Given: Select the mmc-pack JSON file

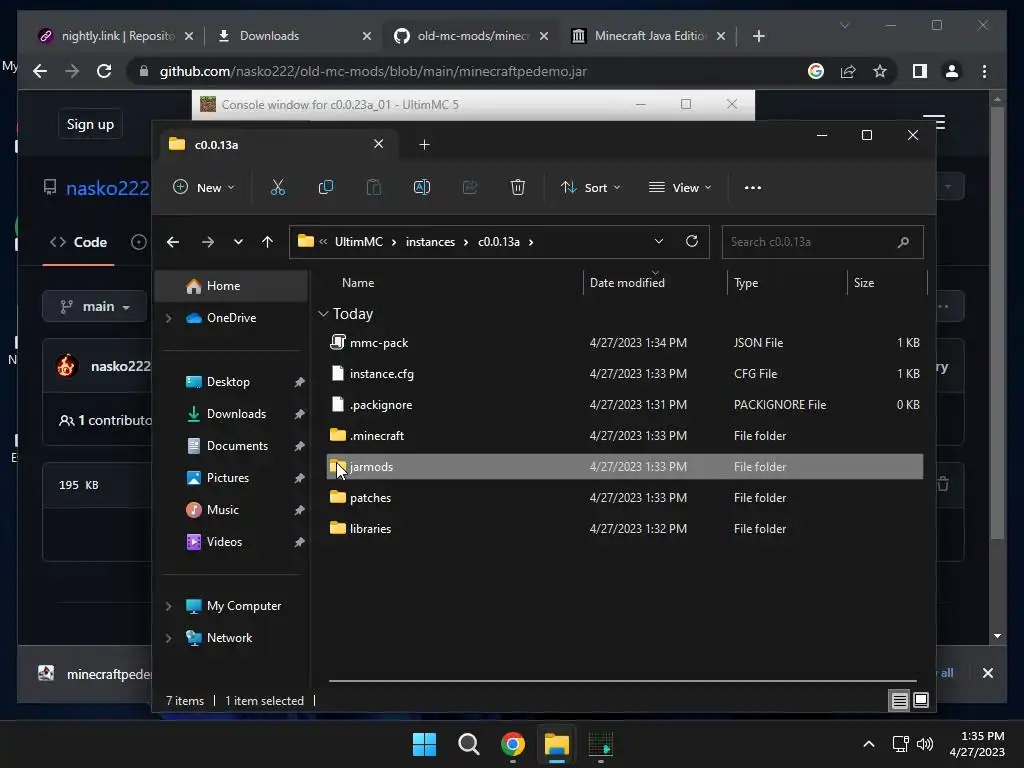Looking at the screenshot, I should (624, 343).
